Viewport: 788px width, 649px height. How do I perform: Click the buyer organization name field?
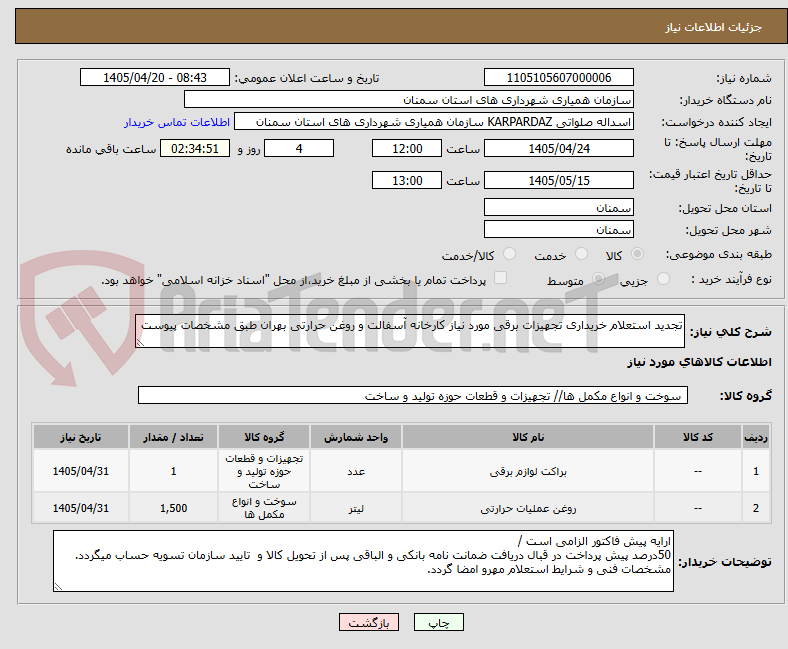click(409, 100)
